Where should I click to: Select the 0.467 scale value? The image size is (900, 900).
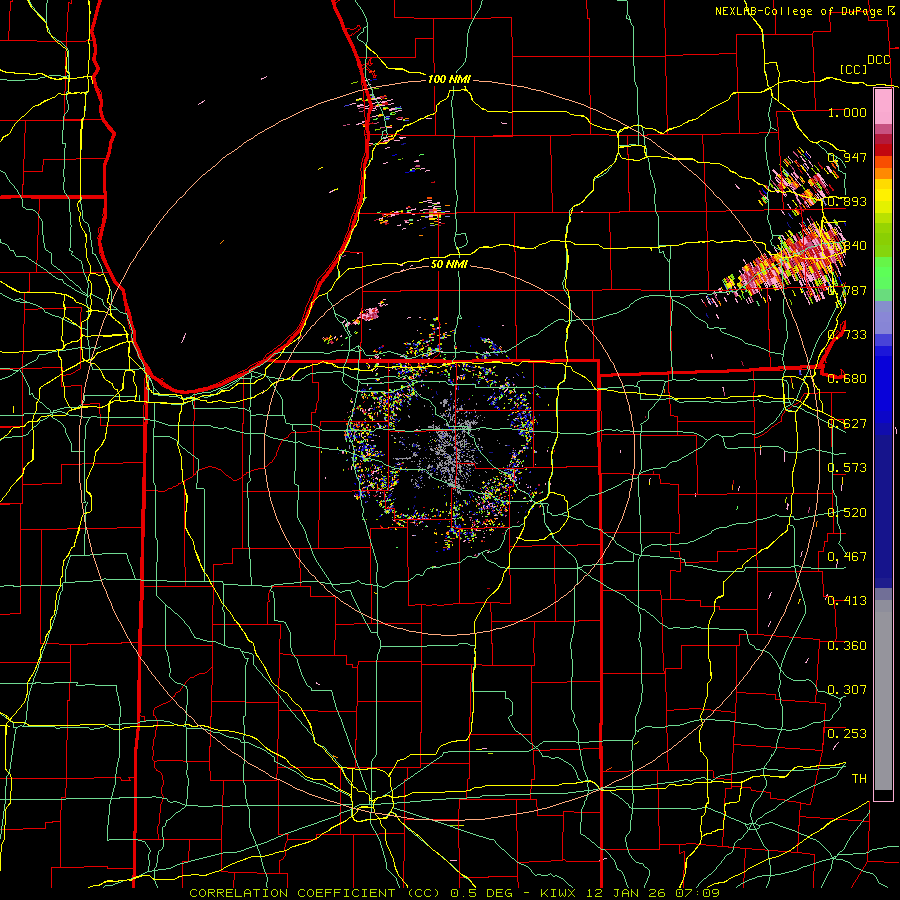(x=847, y=557)
